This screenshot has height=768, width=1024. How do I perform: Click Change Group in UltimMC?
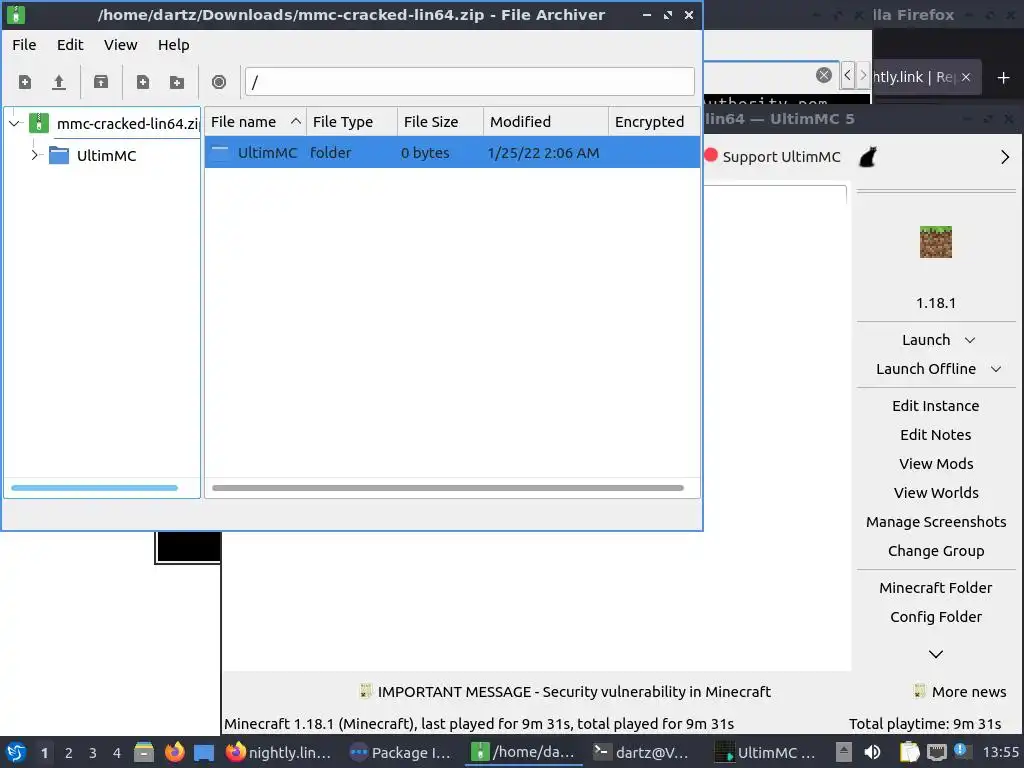(x=936, y=551)
